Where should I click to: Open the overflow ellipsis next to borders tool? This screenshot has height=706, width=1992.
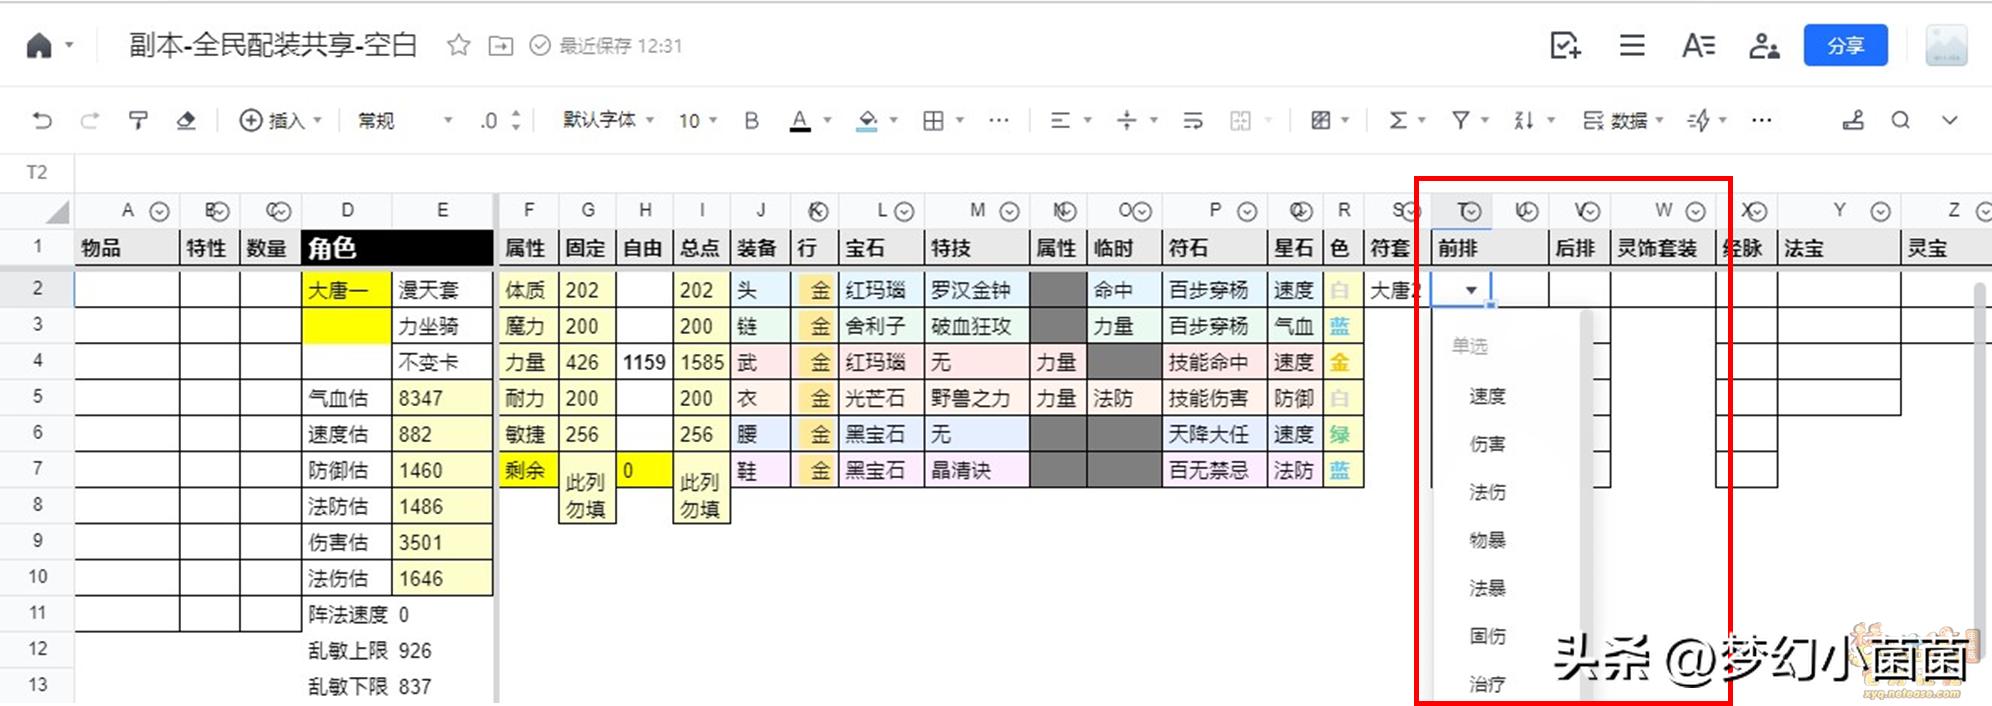pos(998,121)
